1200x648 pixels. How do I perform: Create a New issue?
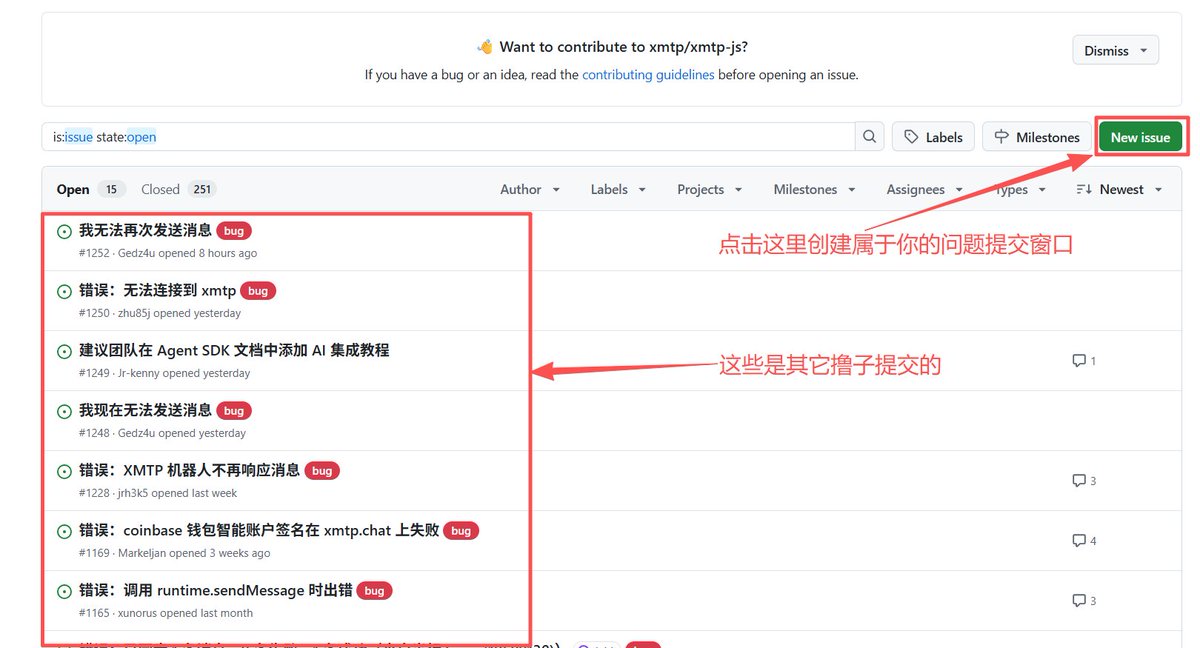click(1140, 137)
